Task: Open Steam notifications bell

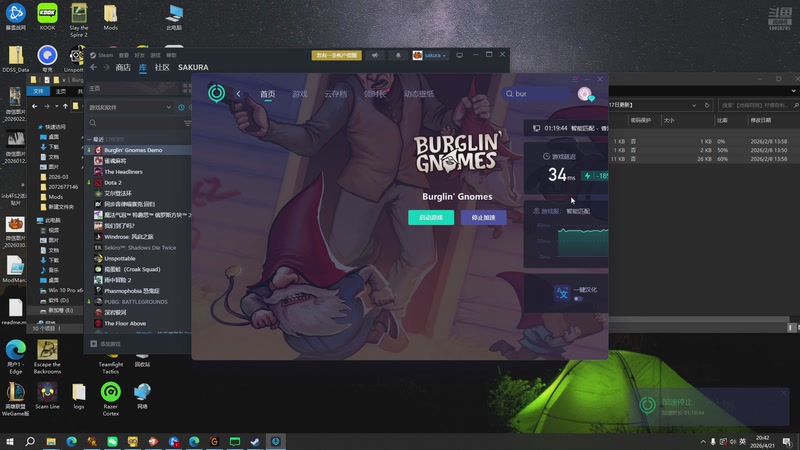Action: (398, 55)
